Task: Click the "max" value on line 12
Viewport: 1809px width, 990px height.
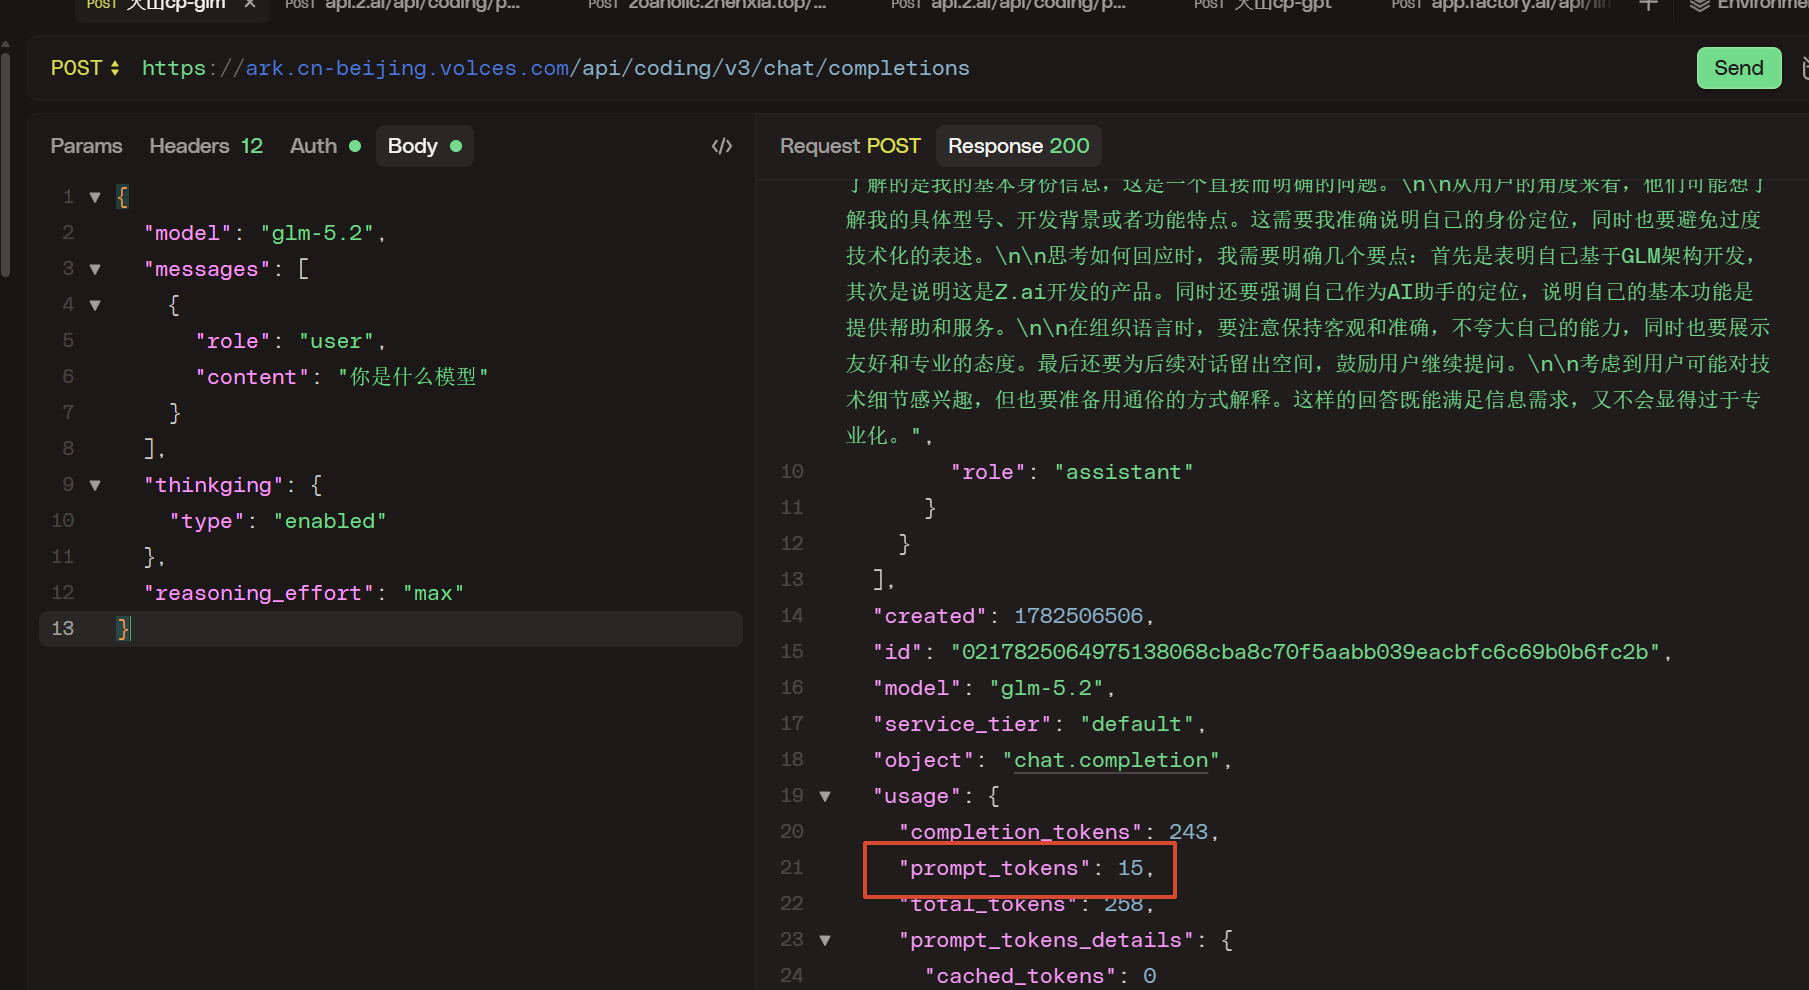Action: (x=433, y=593)
